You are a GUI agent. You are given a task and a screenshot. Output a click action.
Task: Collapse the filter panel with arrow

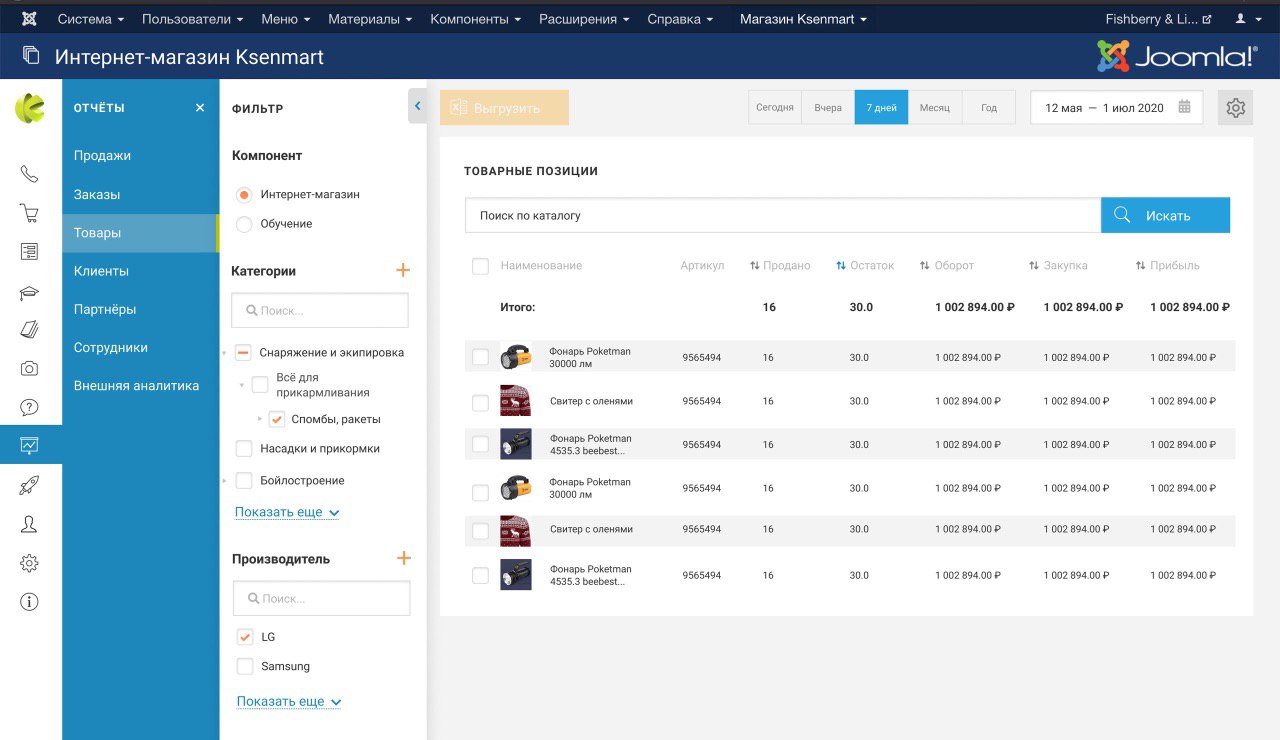click(x=417, y=105)
